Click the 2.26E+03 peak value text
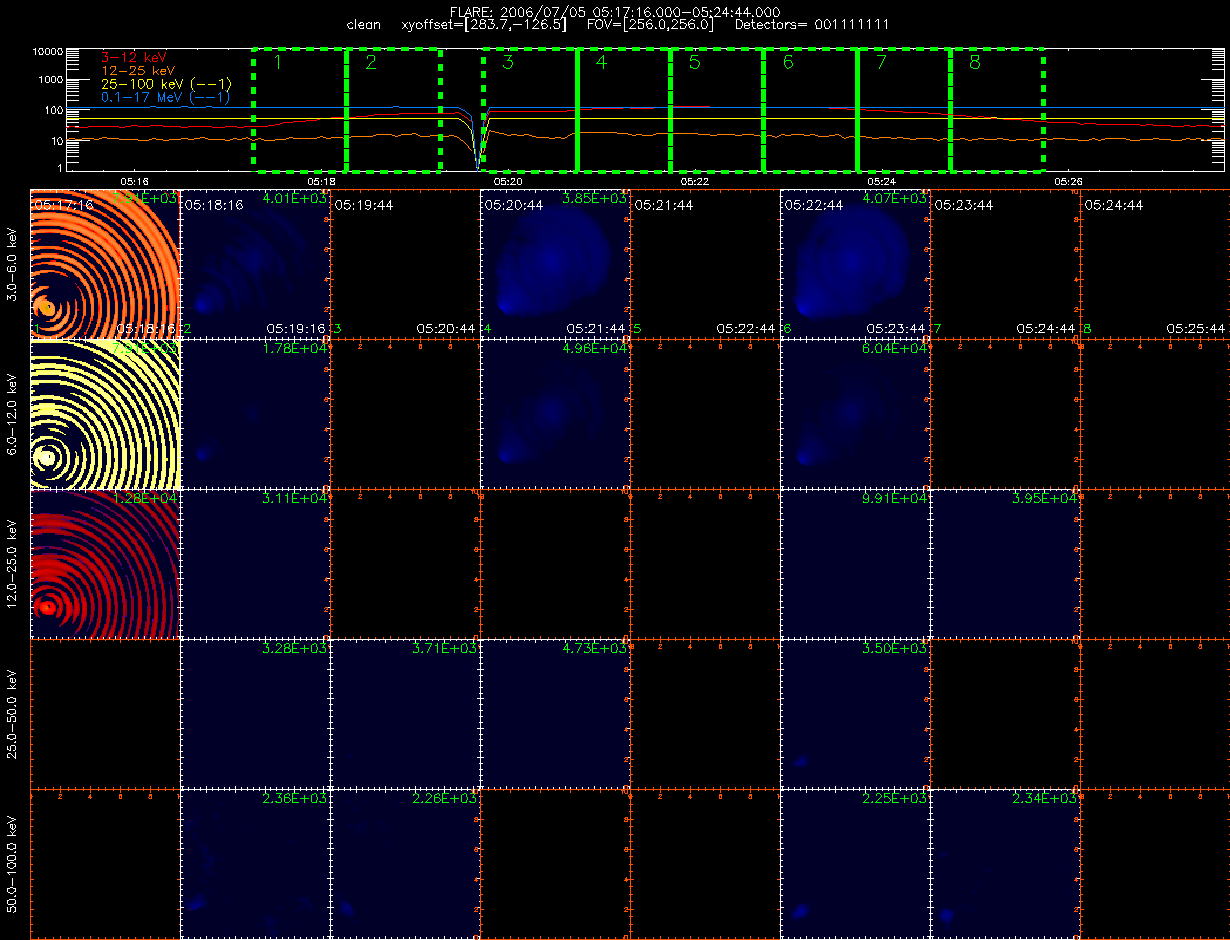The image size is (1230, 940). click(x=445, y=799)
